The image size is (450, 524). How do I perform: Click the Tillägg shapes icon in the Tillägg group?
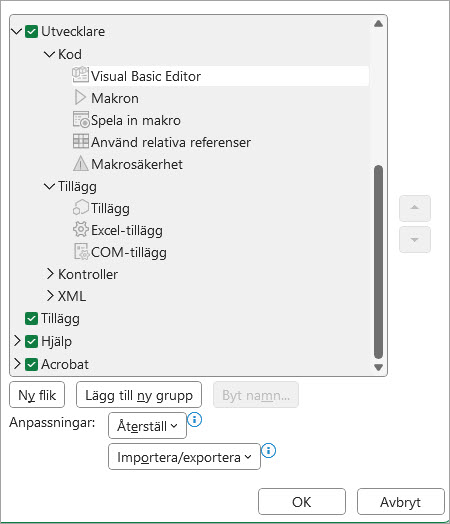point(81,207)
